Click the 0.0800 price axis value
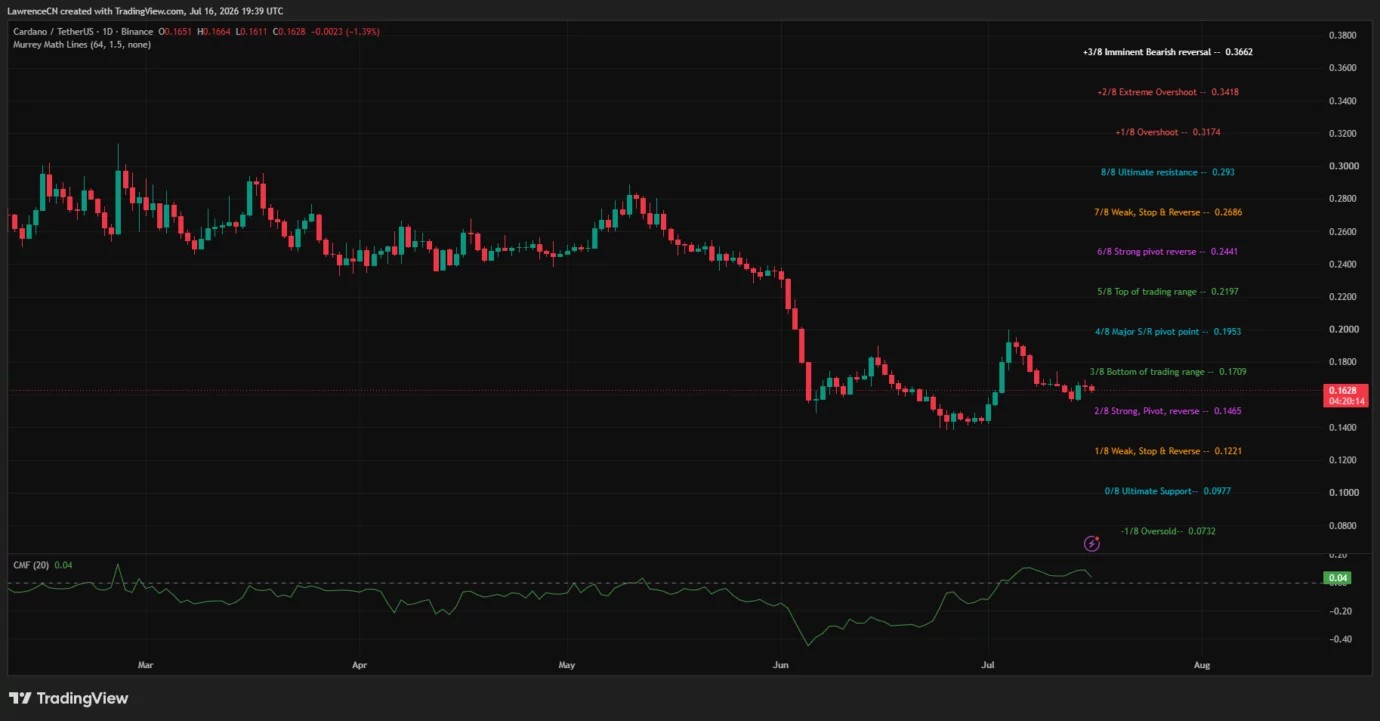The width and height of the screenshot is (1380, 721). (x=1341, y=525)
